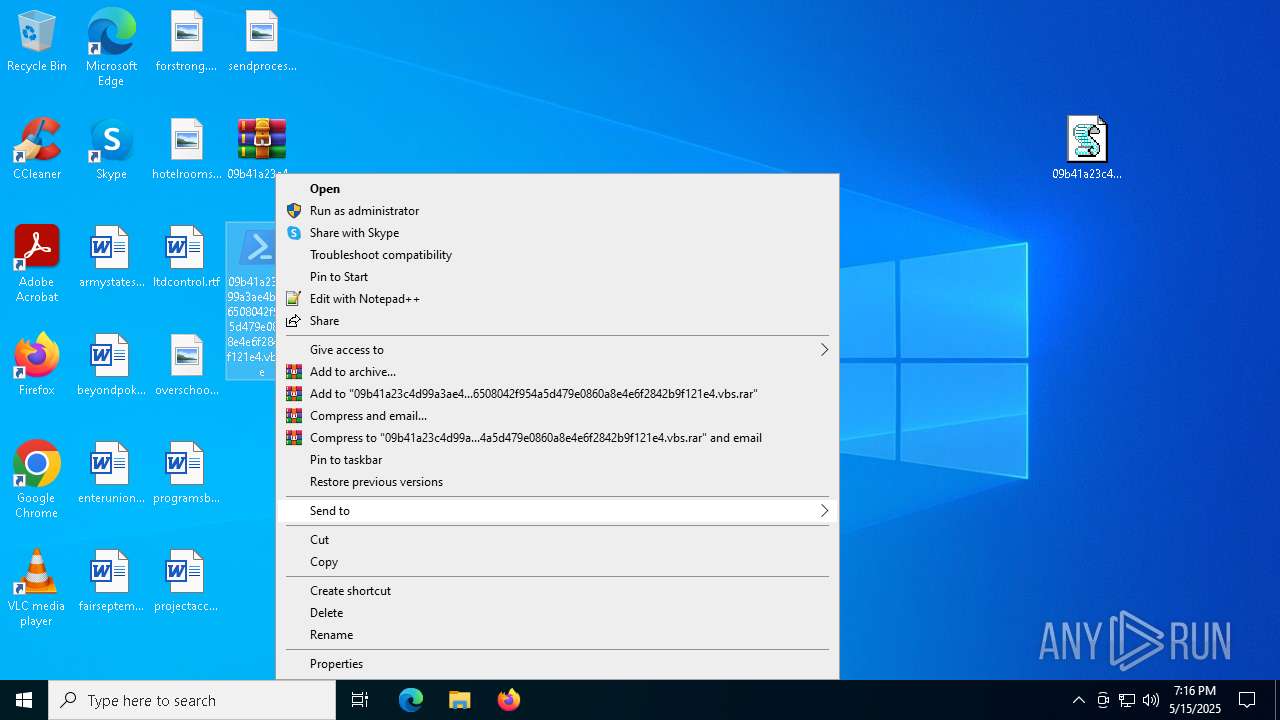Open File Explorer from the taskbar
This screenshot has width=1280, height=720.
pyautogui.click(x=459, y=700)
